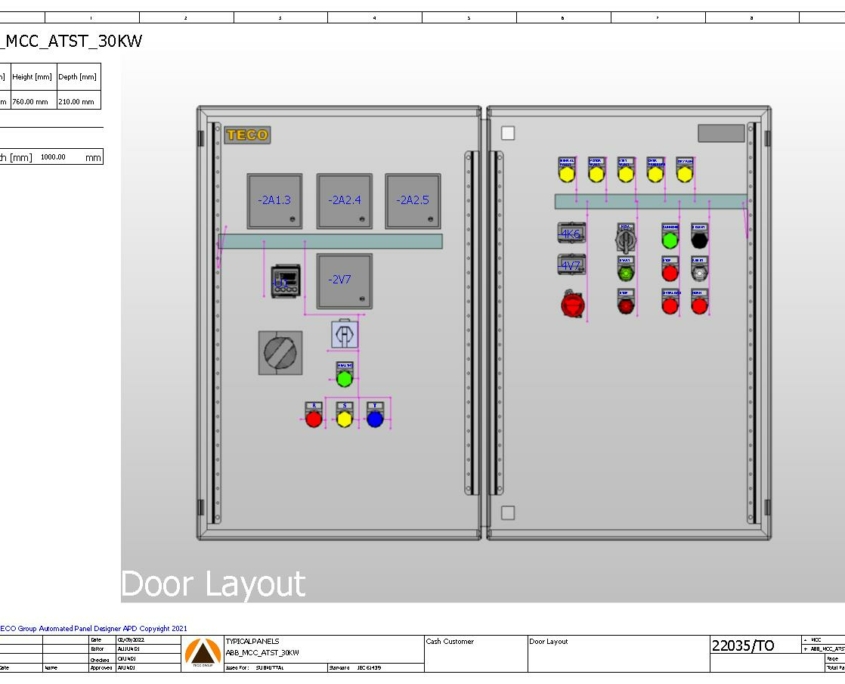Click the -2V7 drive module

[342, 280]
